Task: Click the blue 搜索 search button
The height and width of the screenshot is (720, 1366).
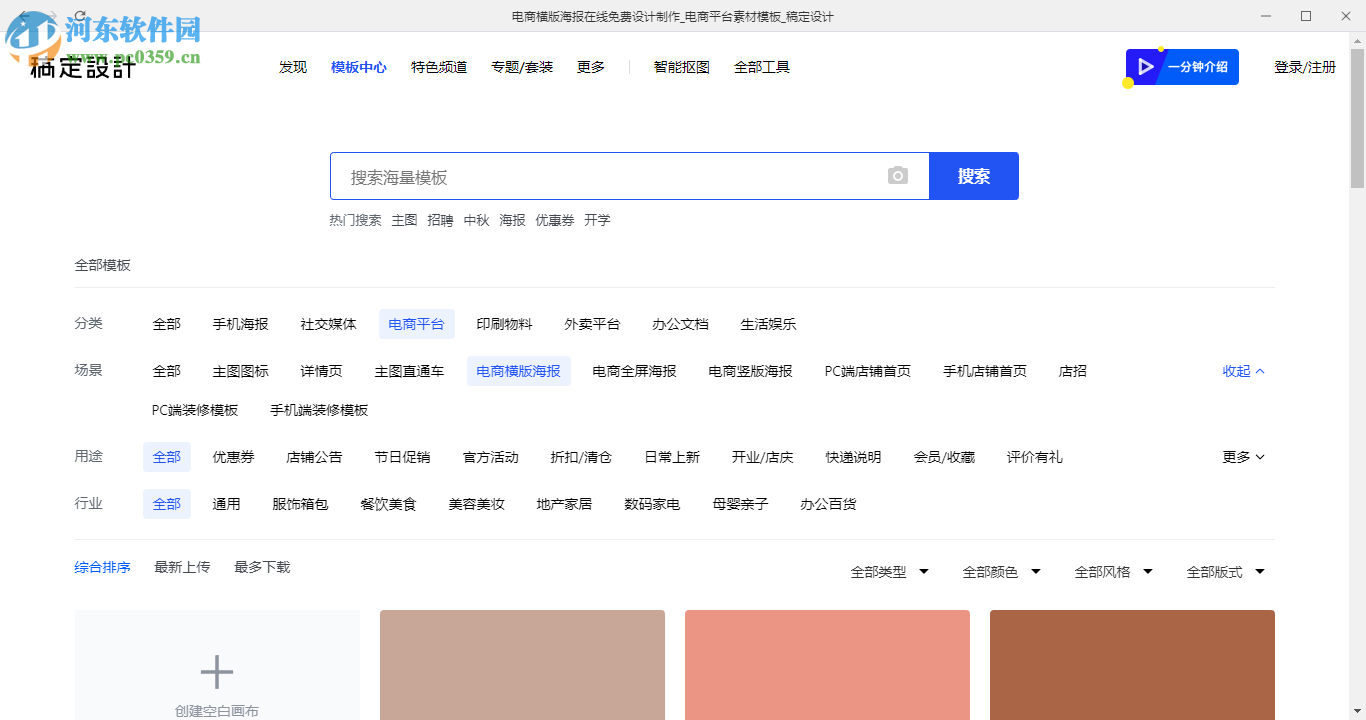Action: (x=973, y=175)
